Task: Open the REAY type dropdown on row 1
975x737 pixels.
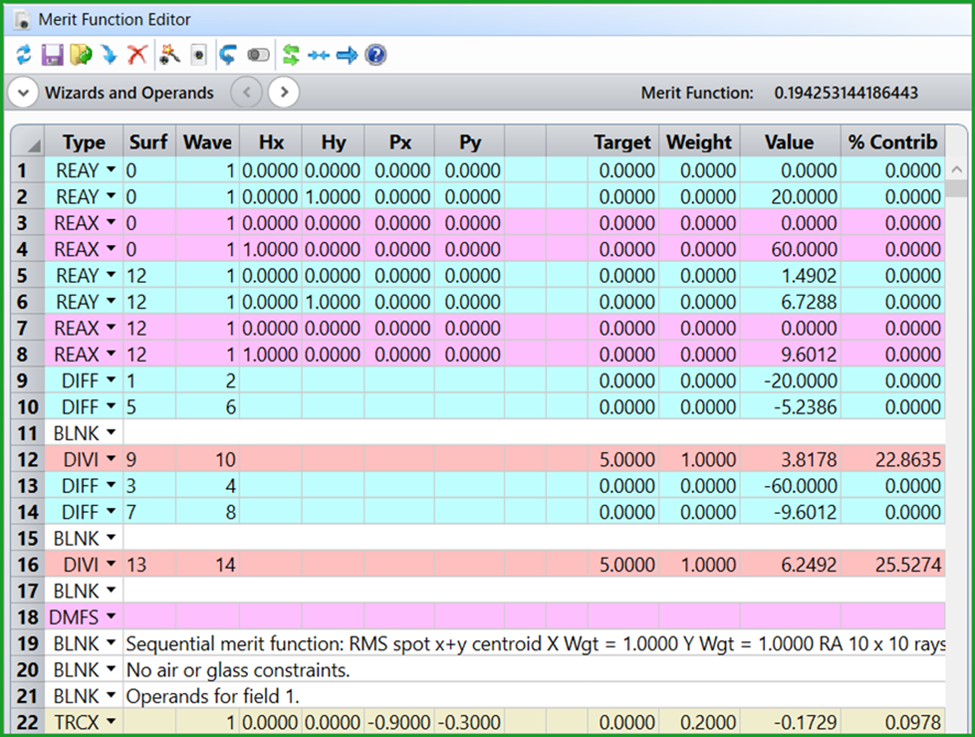Action: click(x=109, y=170)
